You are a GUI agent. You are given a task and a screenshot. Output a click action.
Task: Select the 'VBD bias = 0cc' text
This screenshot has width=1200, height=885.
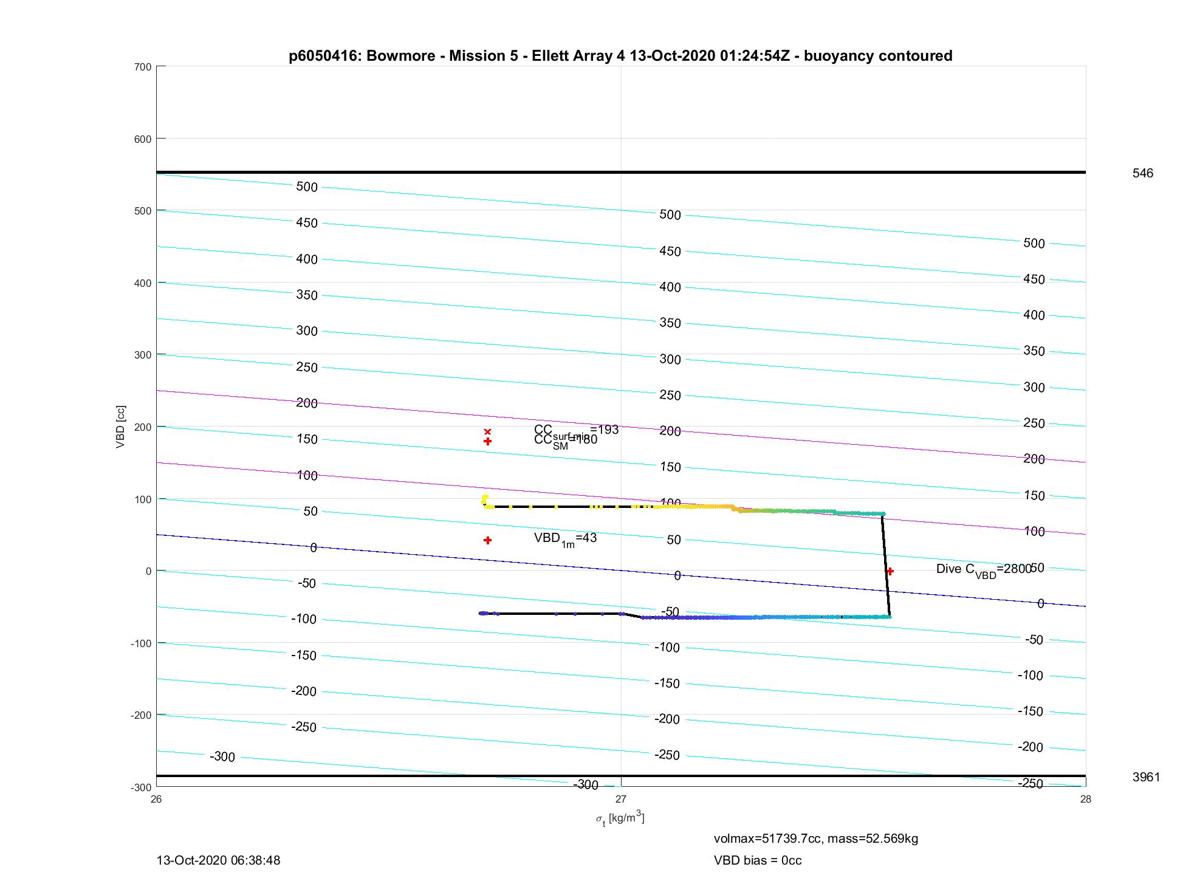coord(757,860)
